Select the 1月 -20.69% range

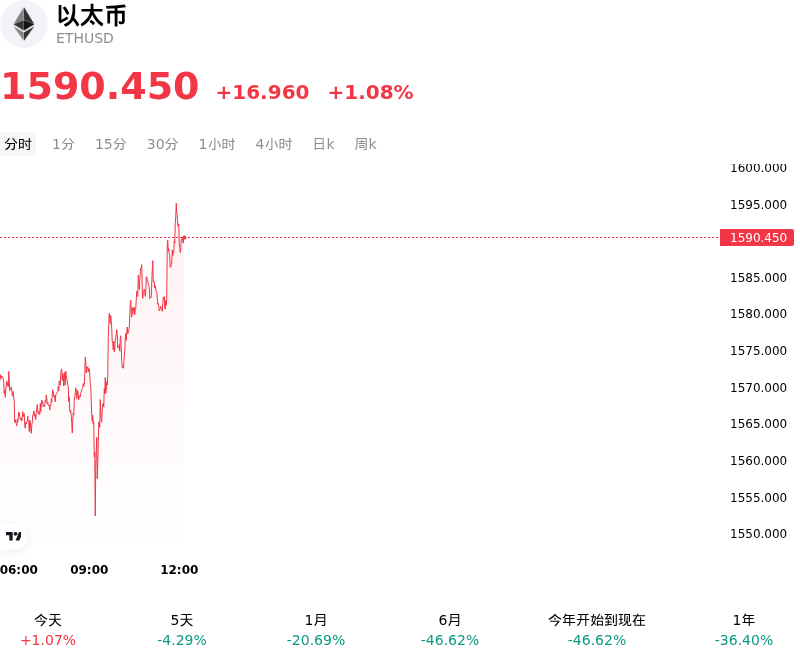(x=316, y=630)
